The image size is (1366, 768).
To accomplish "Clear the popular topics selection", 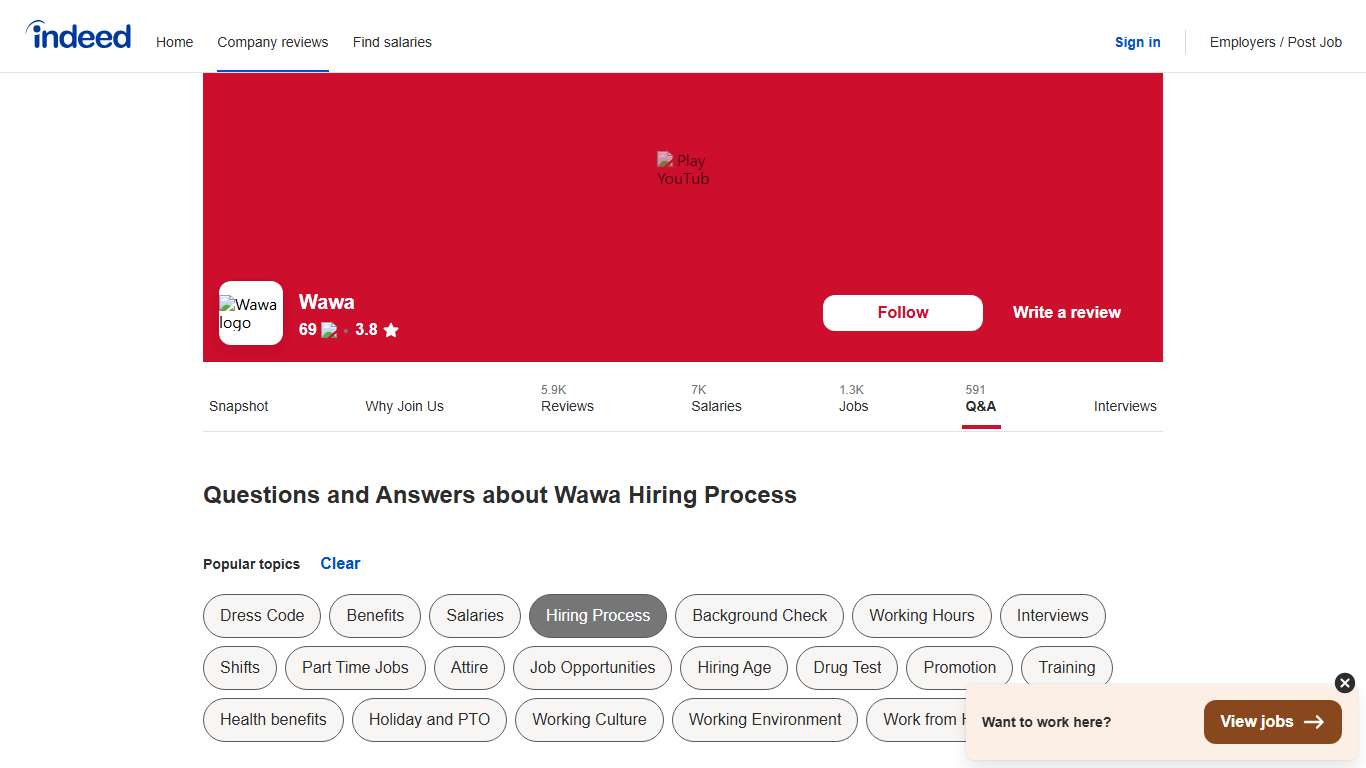I will [340, 563].
